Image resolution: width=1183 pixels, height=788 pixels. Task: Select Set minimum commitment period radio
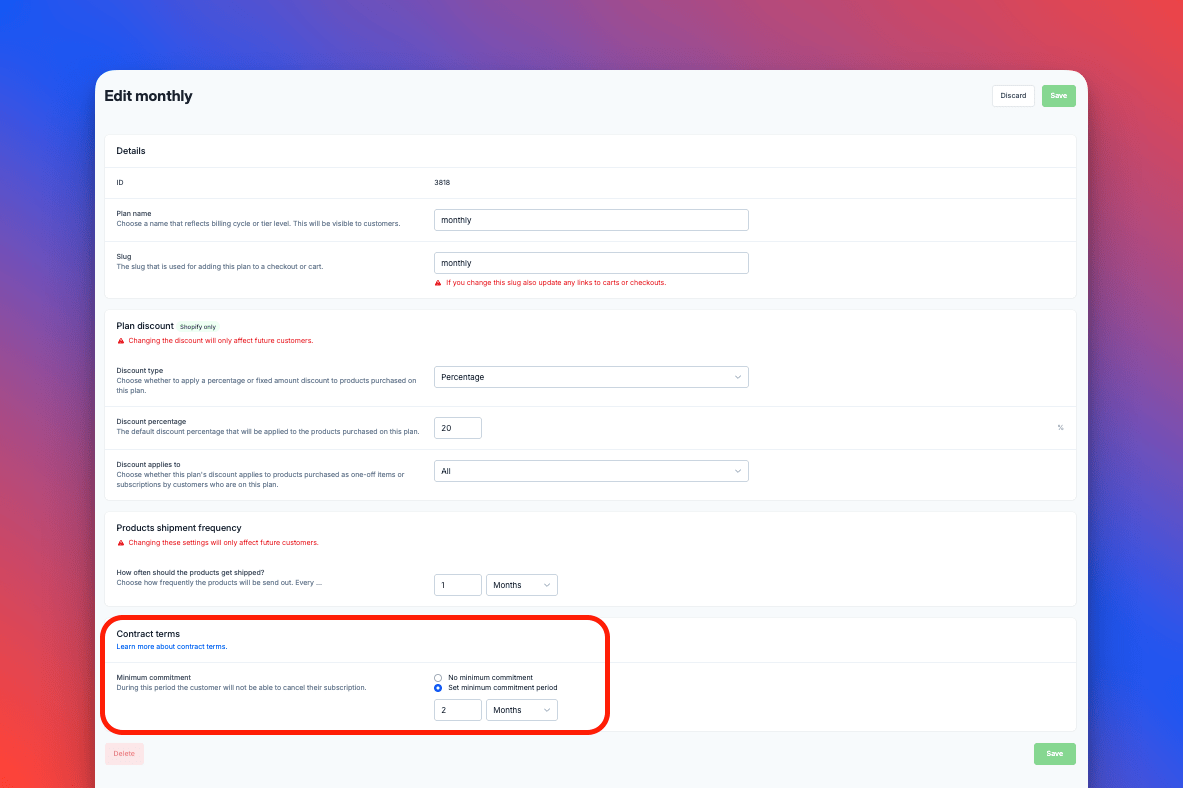point(438,688)
